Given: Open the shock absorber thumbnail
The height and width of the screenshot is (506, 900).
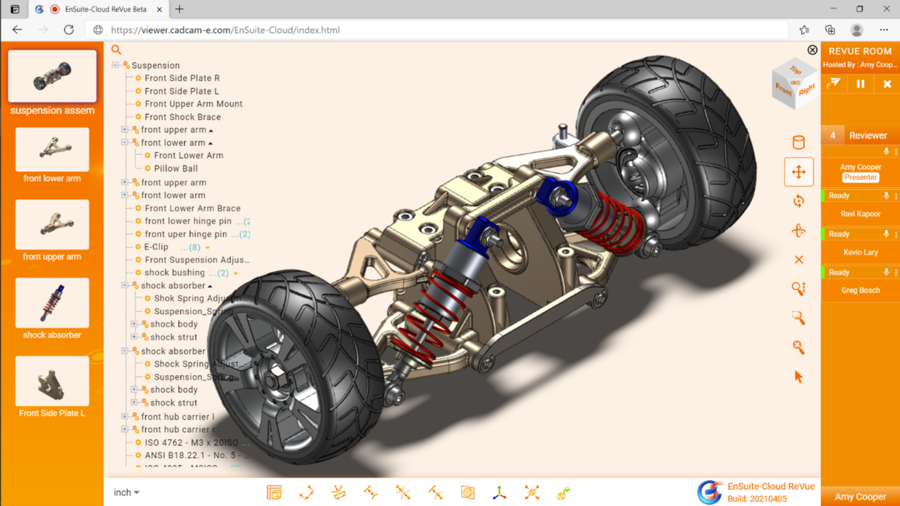Looking at the screenshot, I should pos(52,303).
